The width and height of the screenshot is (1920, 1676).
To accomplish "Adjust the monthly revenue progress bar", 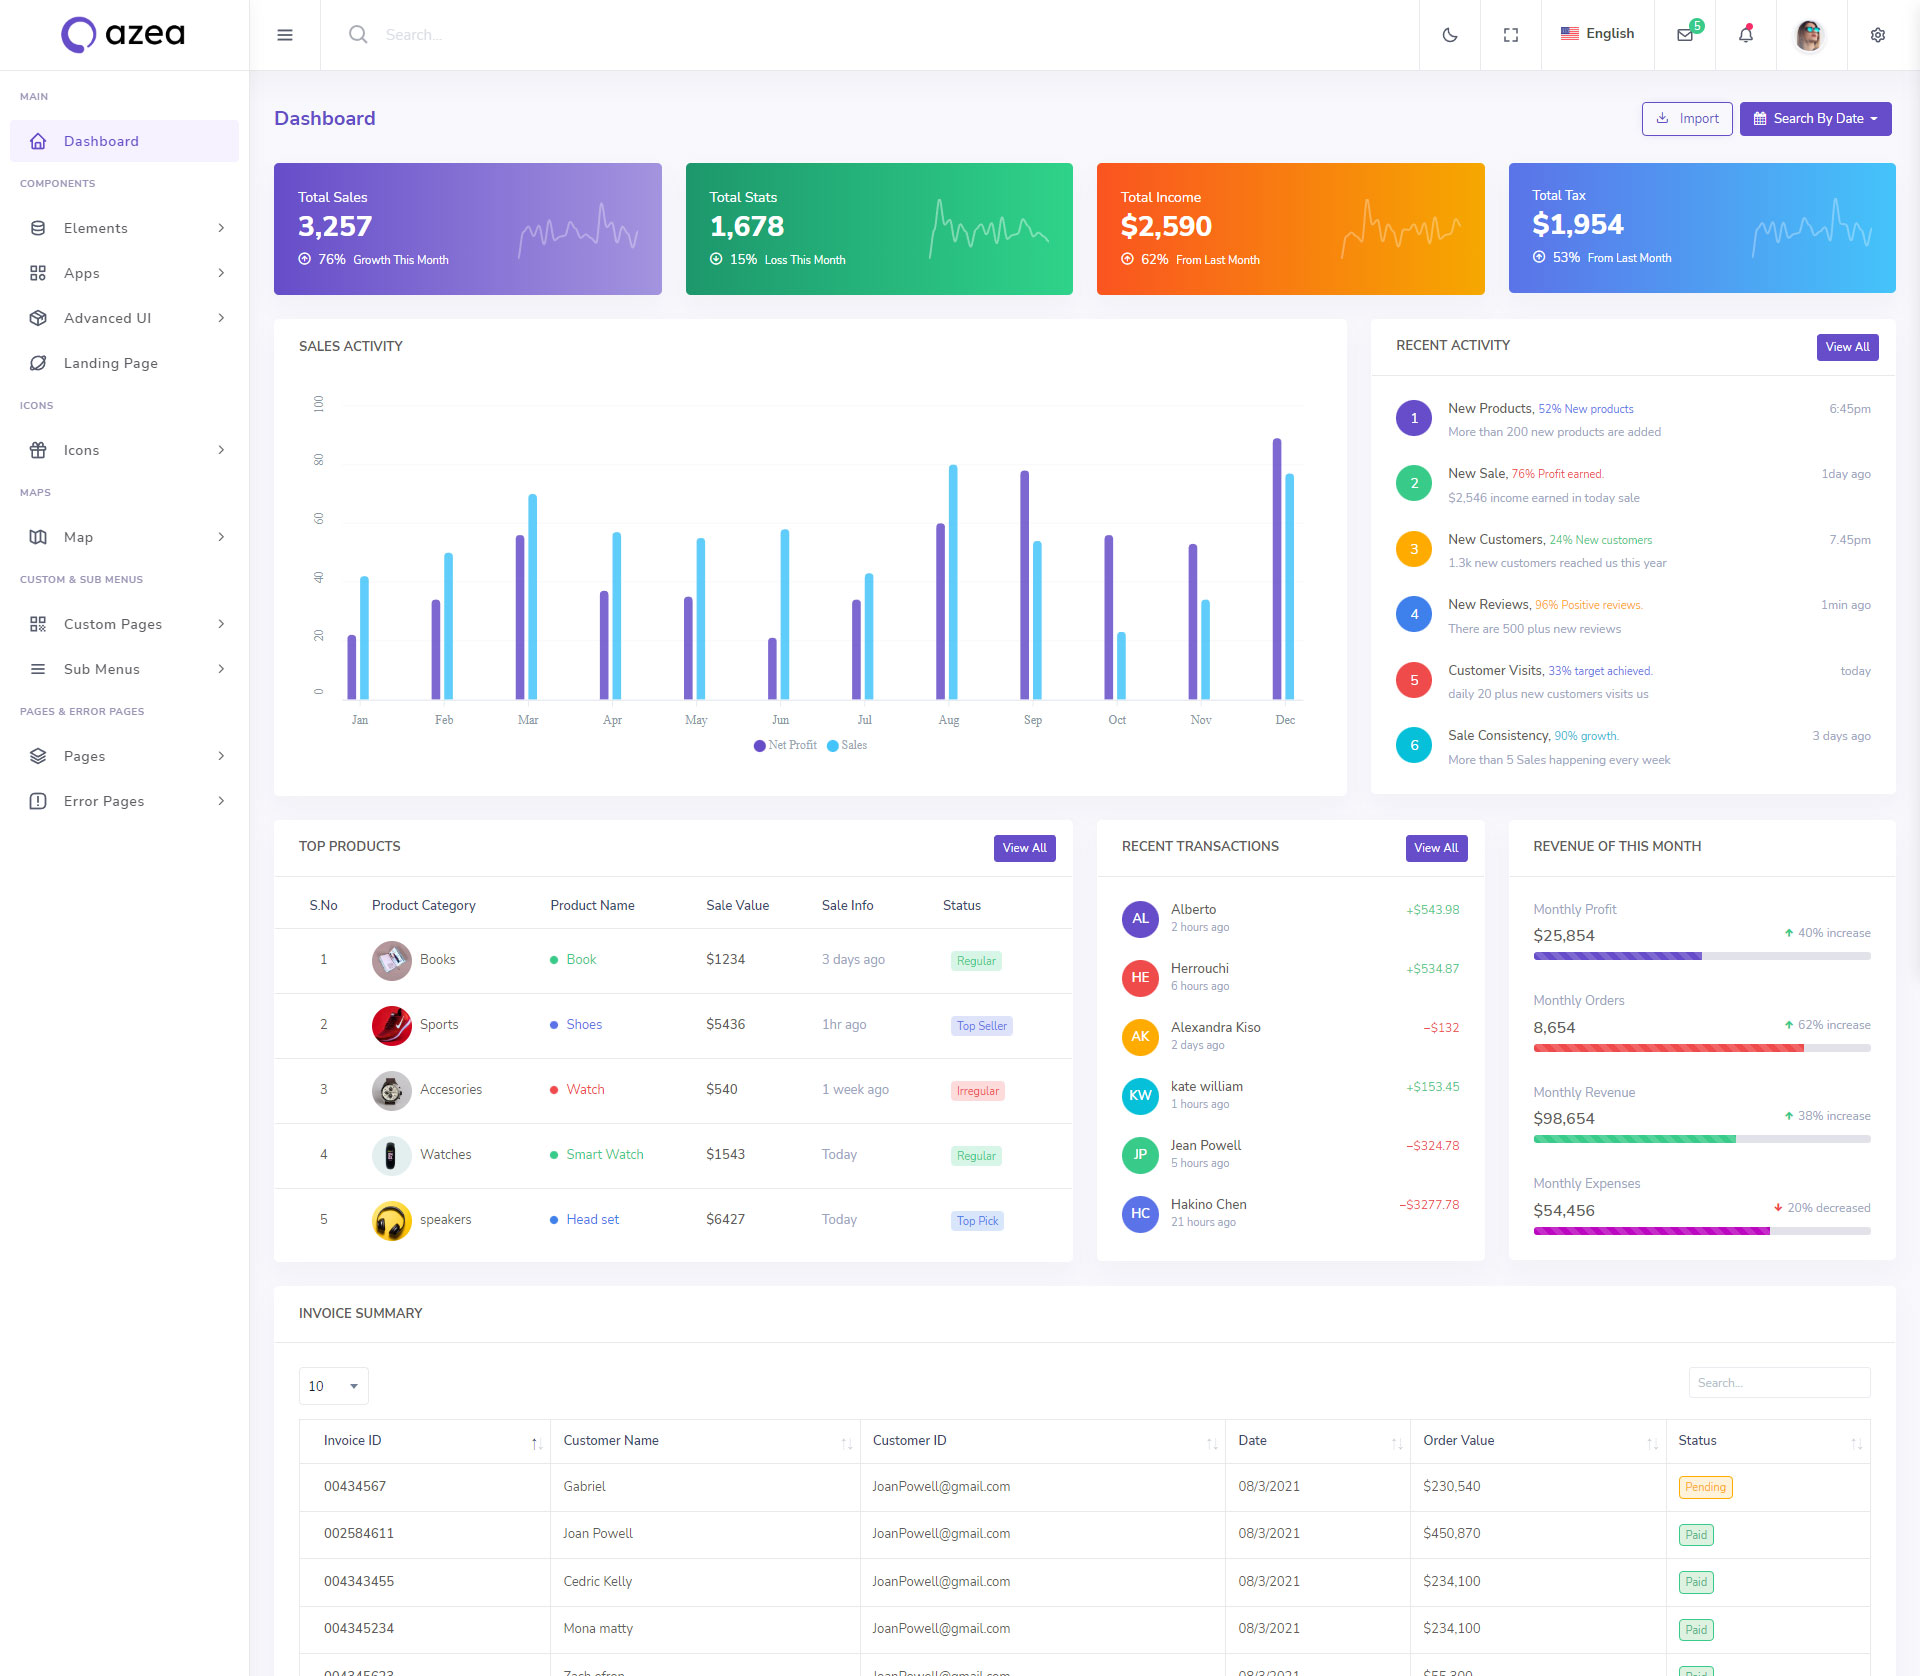I will point(1700,1142).
